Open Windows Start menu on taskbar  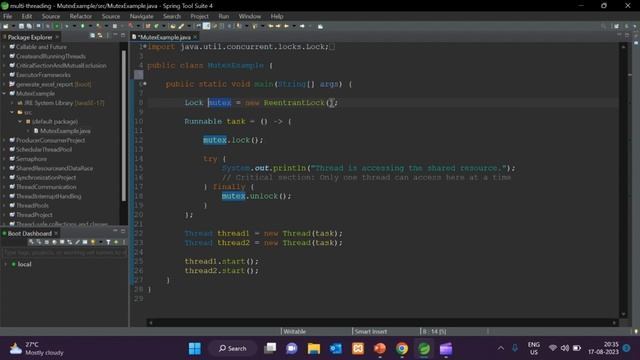tap(195, 348)
